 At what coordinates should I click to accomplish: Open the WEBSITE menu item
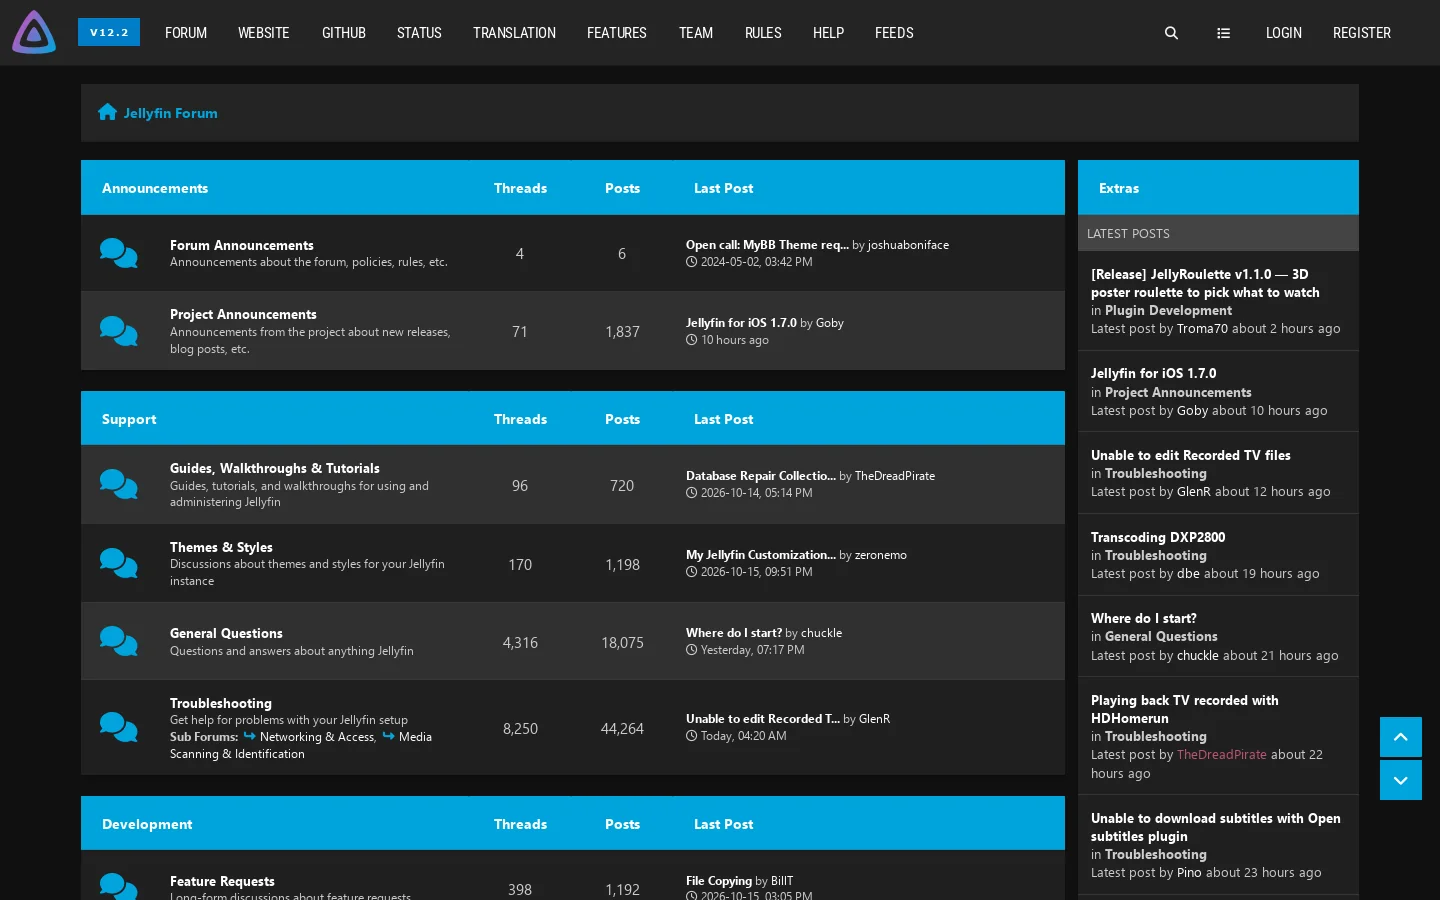click(x=264, y=33)
